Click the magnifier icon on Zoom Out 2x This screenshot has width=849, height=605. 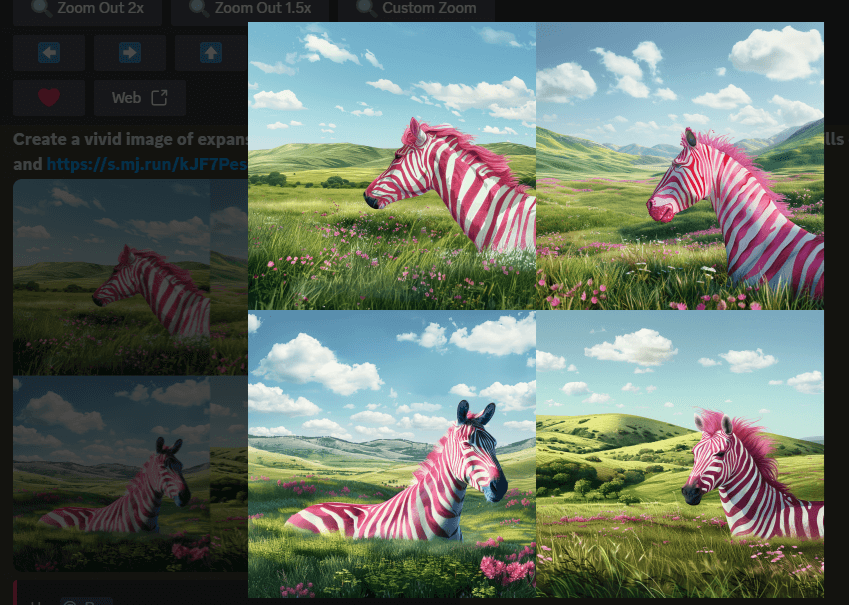pos(42,8)
